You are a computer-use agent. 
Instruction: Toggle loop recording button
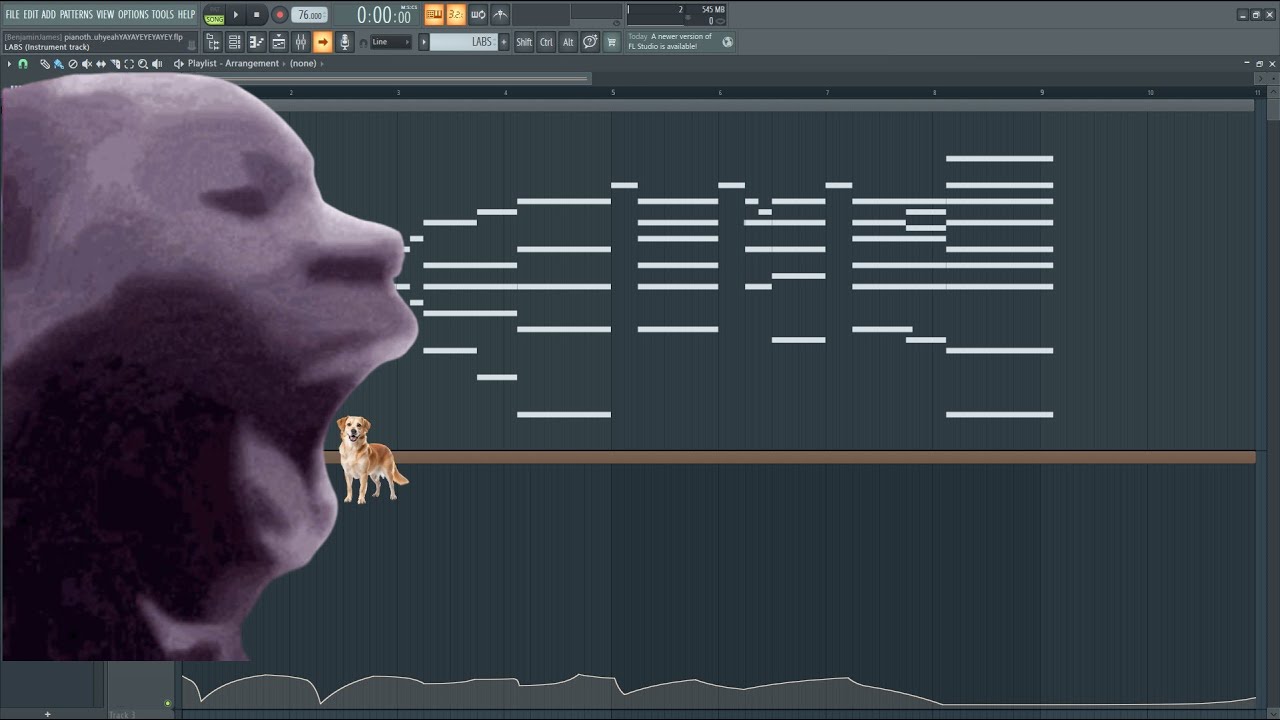click(478, 14)
